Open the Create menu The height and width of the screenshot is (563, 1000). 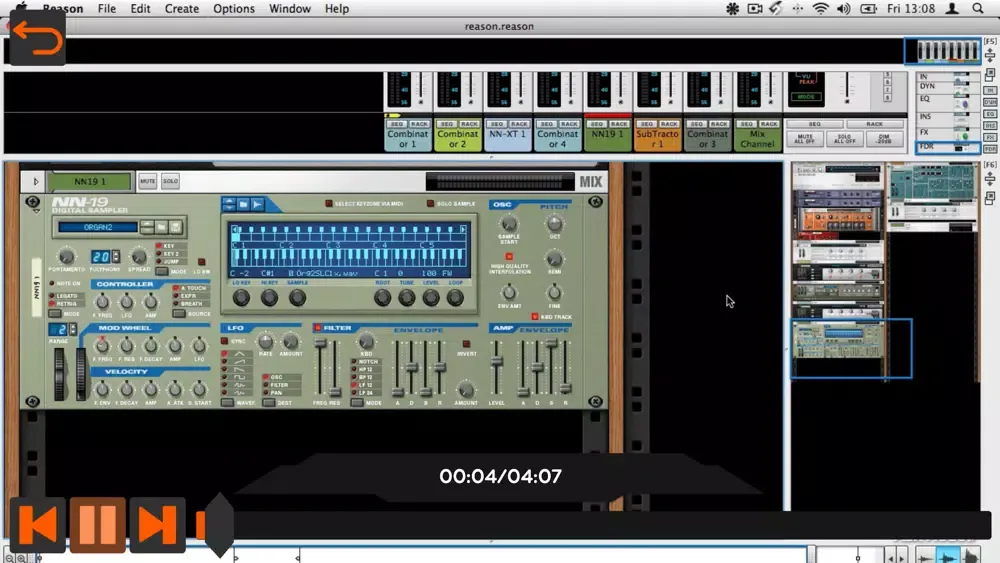point(182,8)
